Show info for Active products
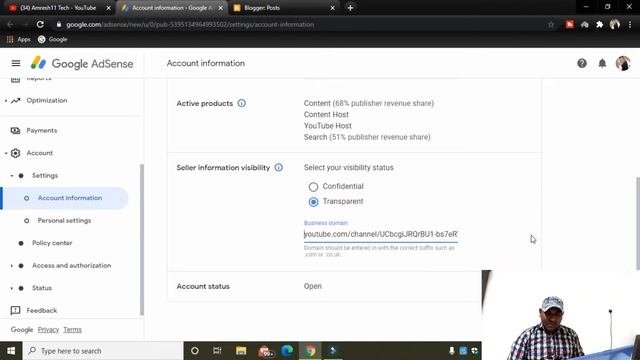 pyautogui.click(x=242, y=103)
